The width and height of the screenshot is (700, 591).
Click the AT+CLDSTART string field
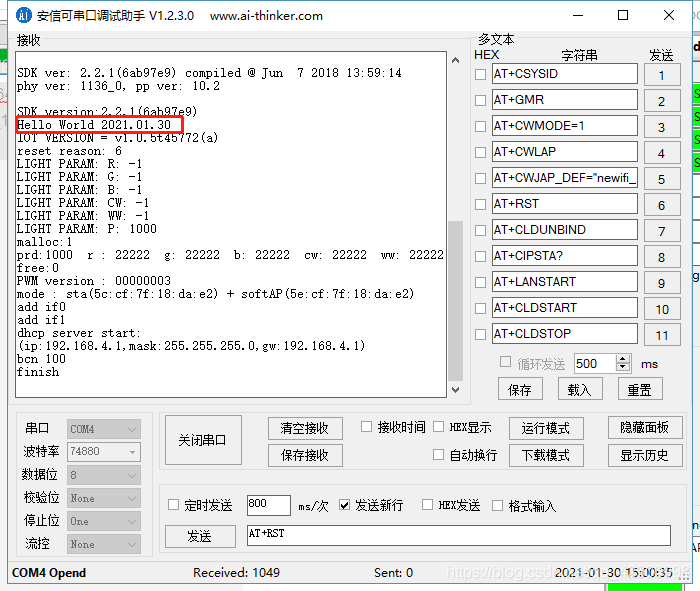565,308
